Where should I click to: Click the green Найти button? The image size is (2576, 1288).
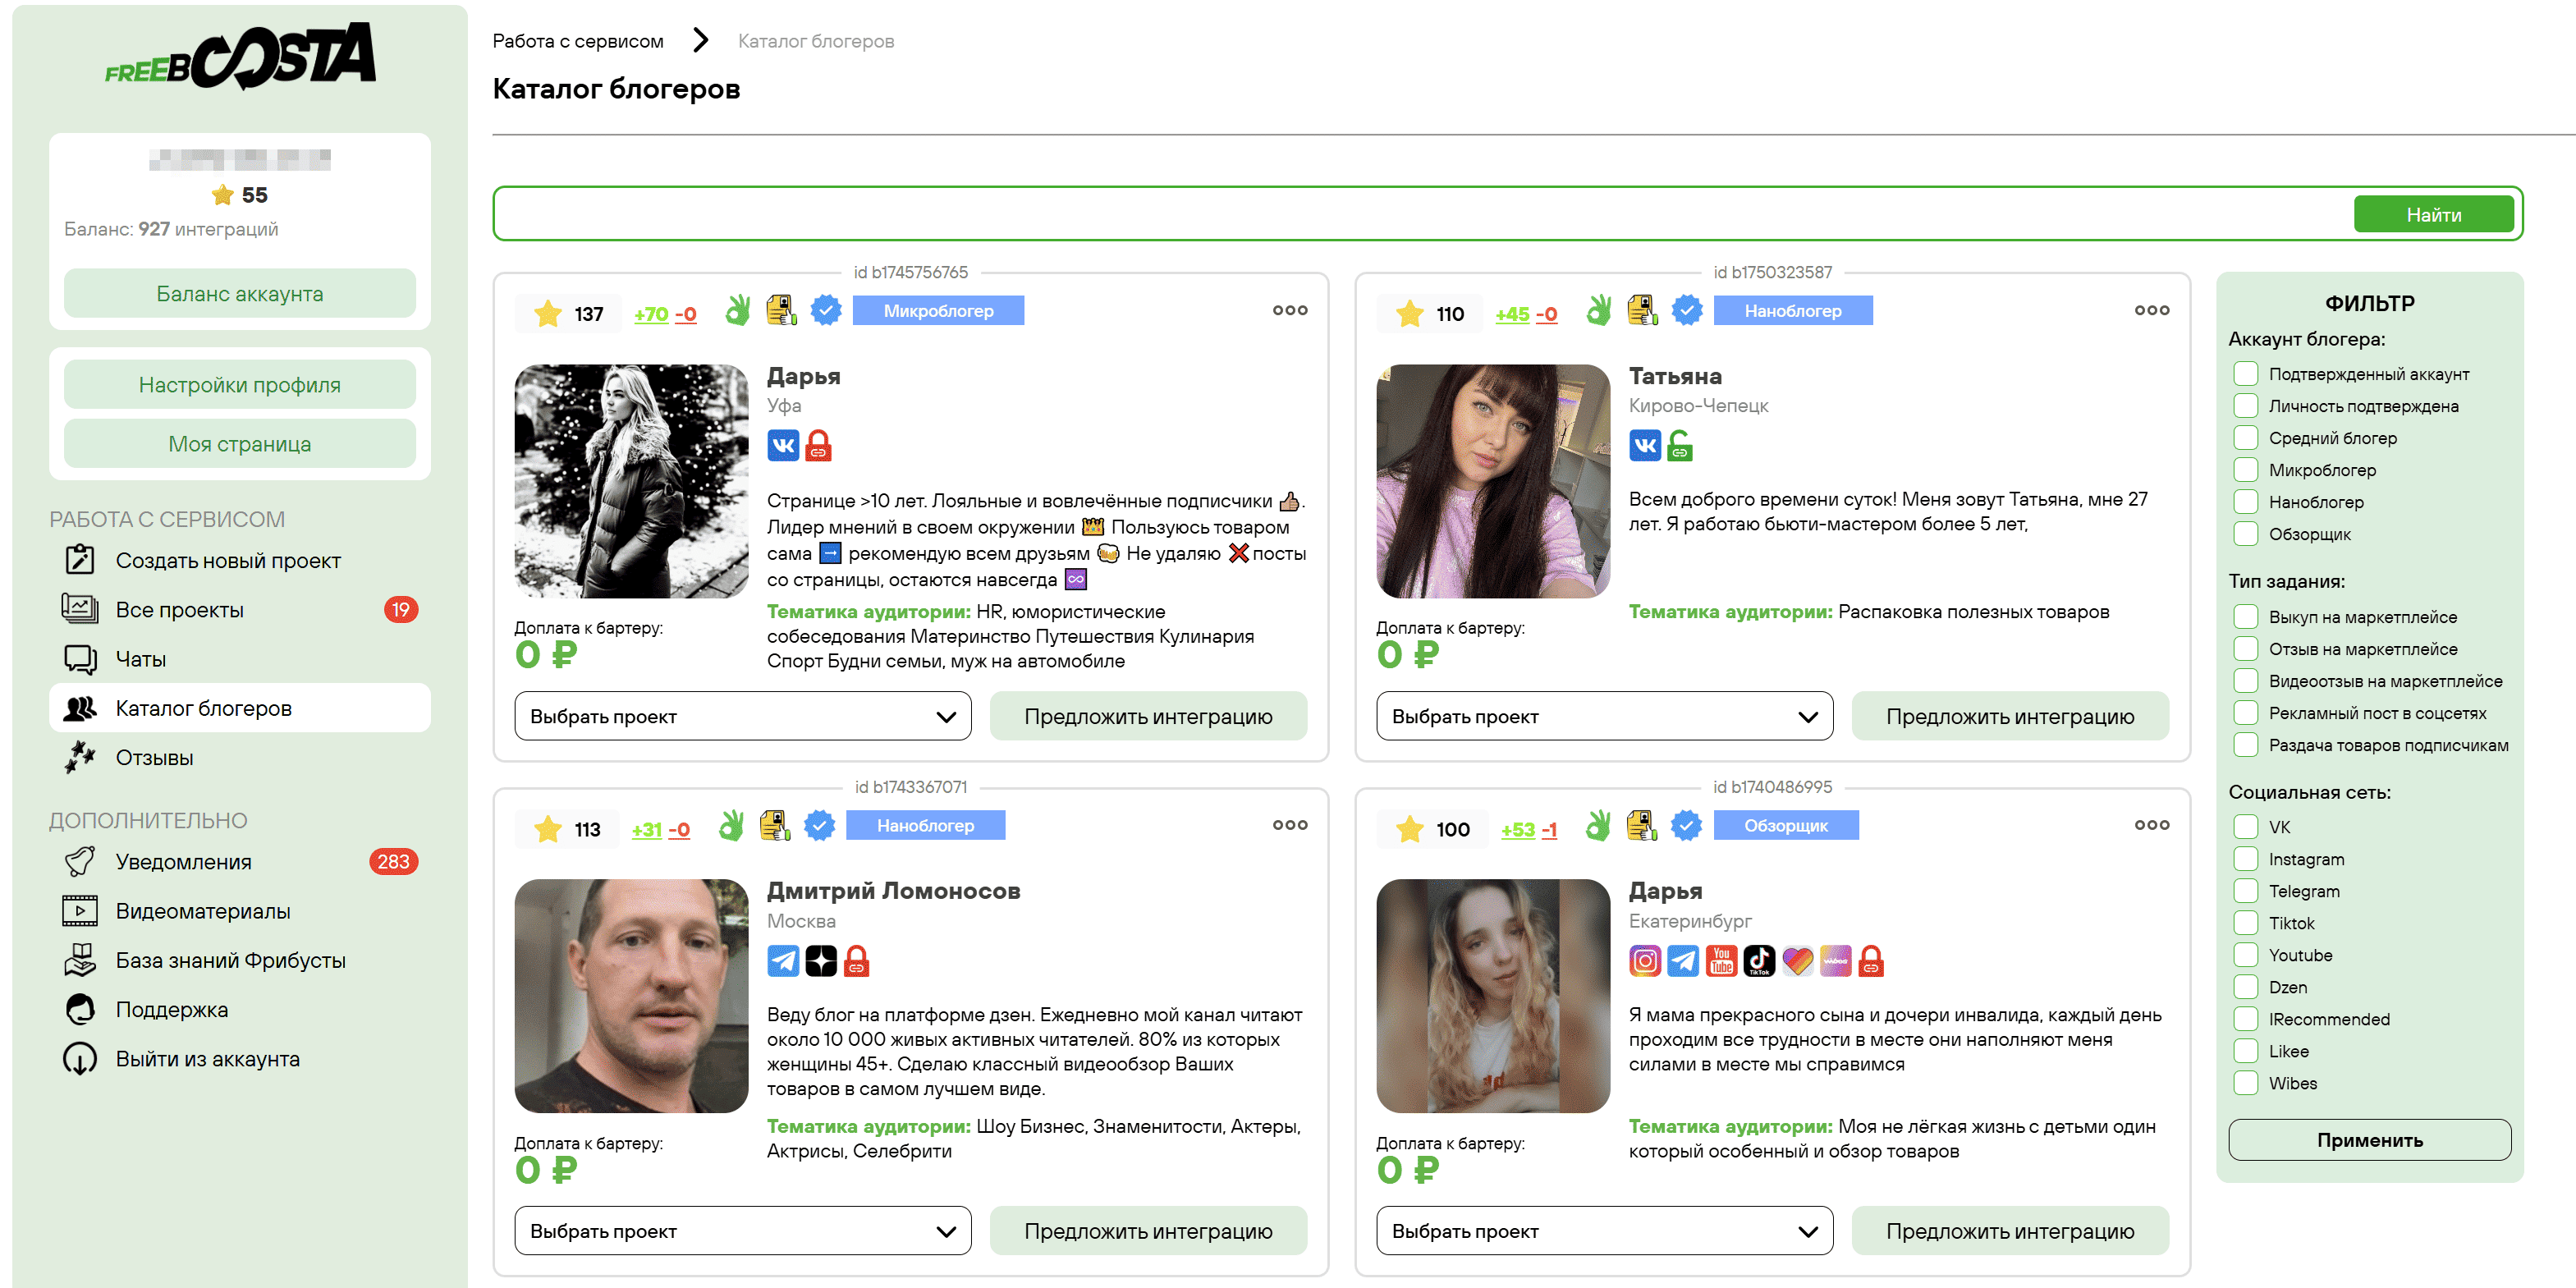[2432, 215]
